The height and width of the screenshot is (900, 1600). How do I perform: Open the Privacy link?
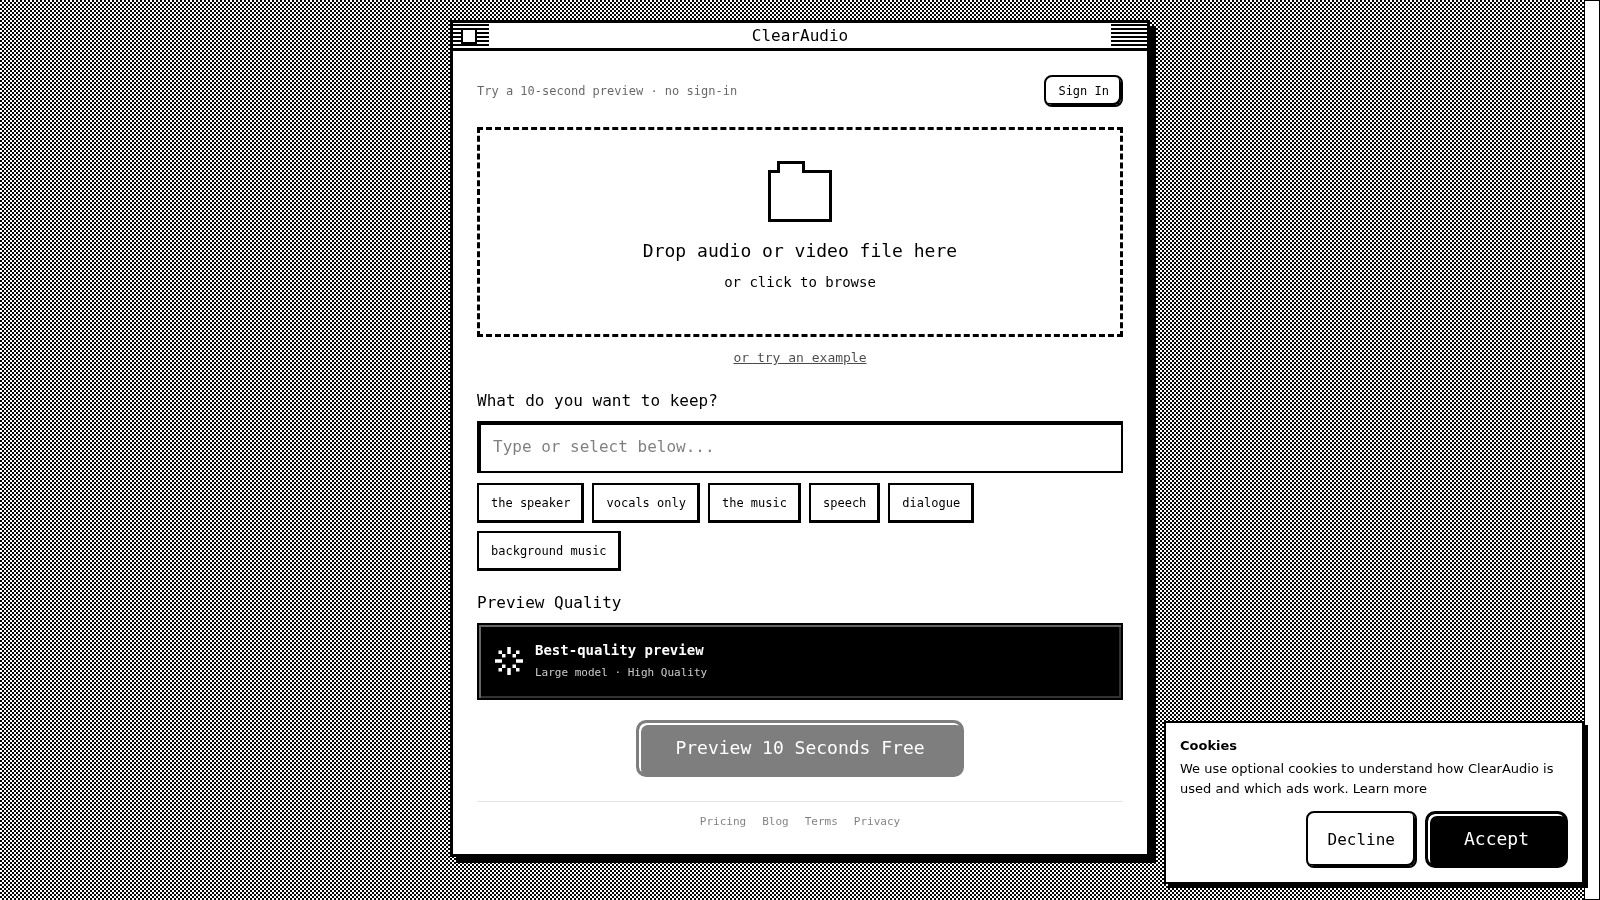pos(877,822)
